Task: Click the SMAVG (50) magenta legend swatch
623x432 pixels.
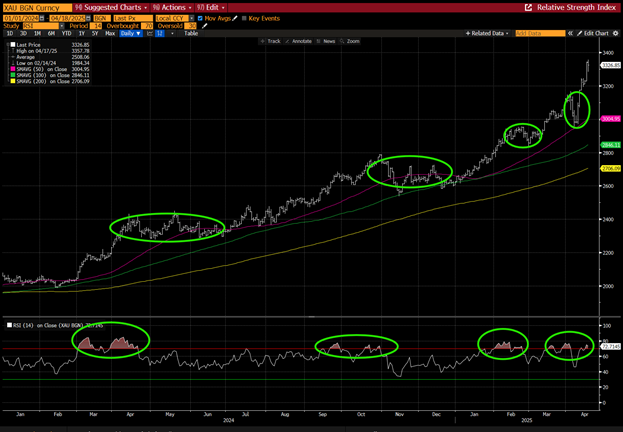Action: (13, 69)
